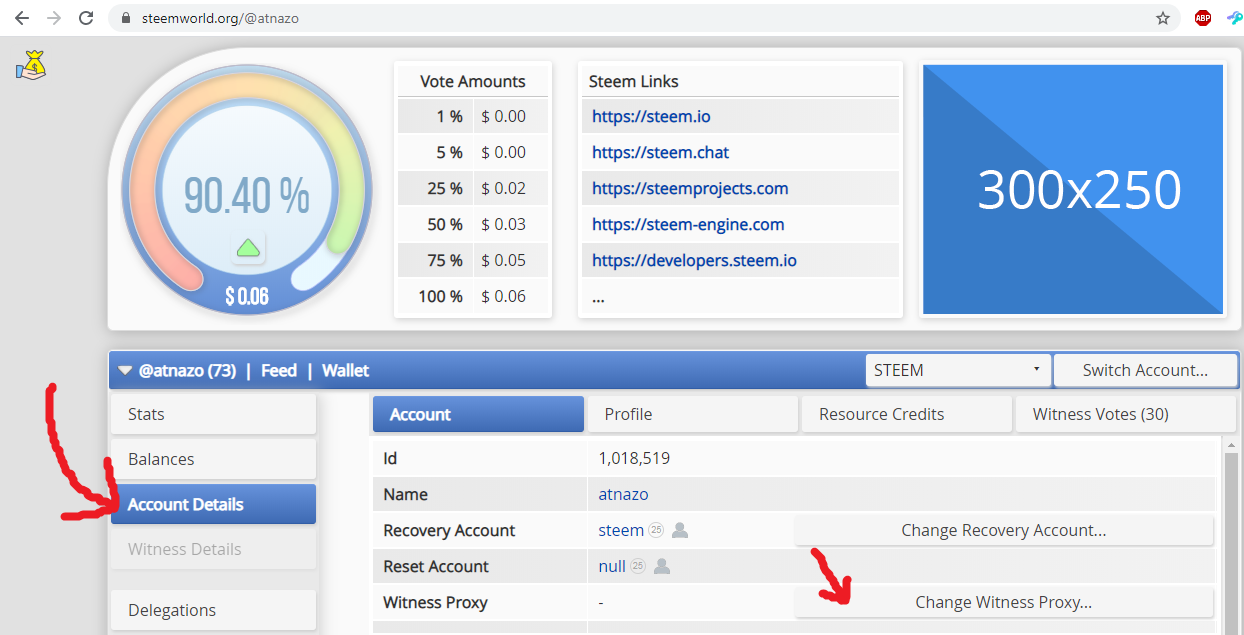Open the https://steem-engine.com link
Image resolution: width=1244 pixels, height=635 pixels.
[688, 224]
